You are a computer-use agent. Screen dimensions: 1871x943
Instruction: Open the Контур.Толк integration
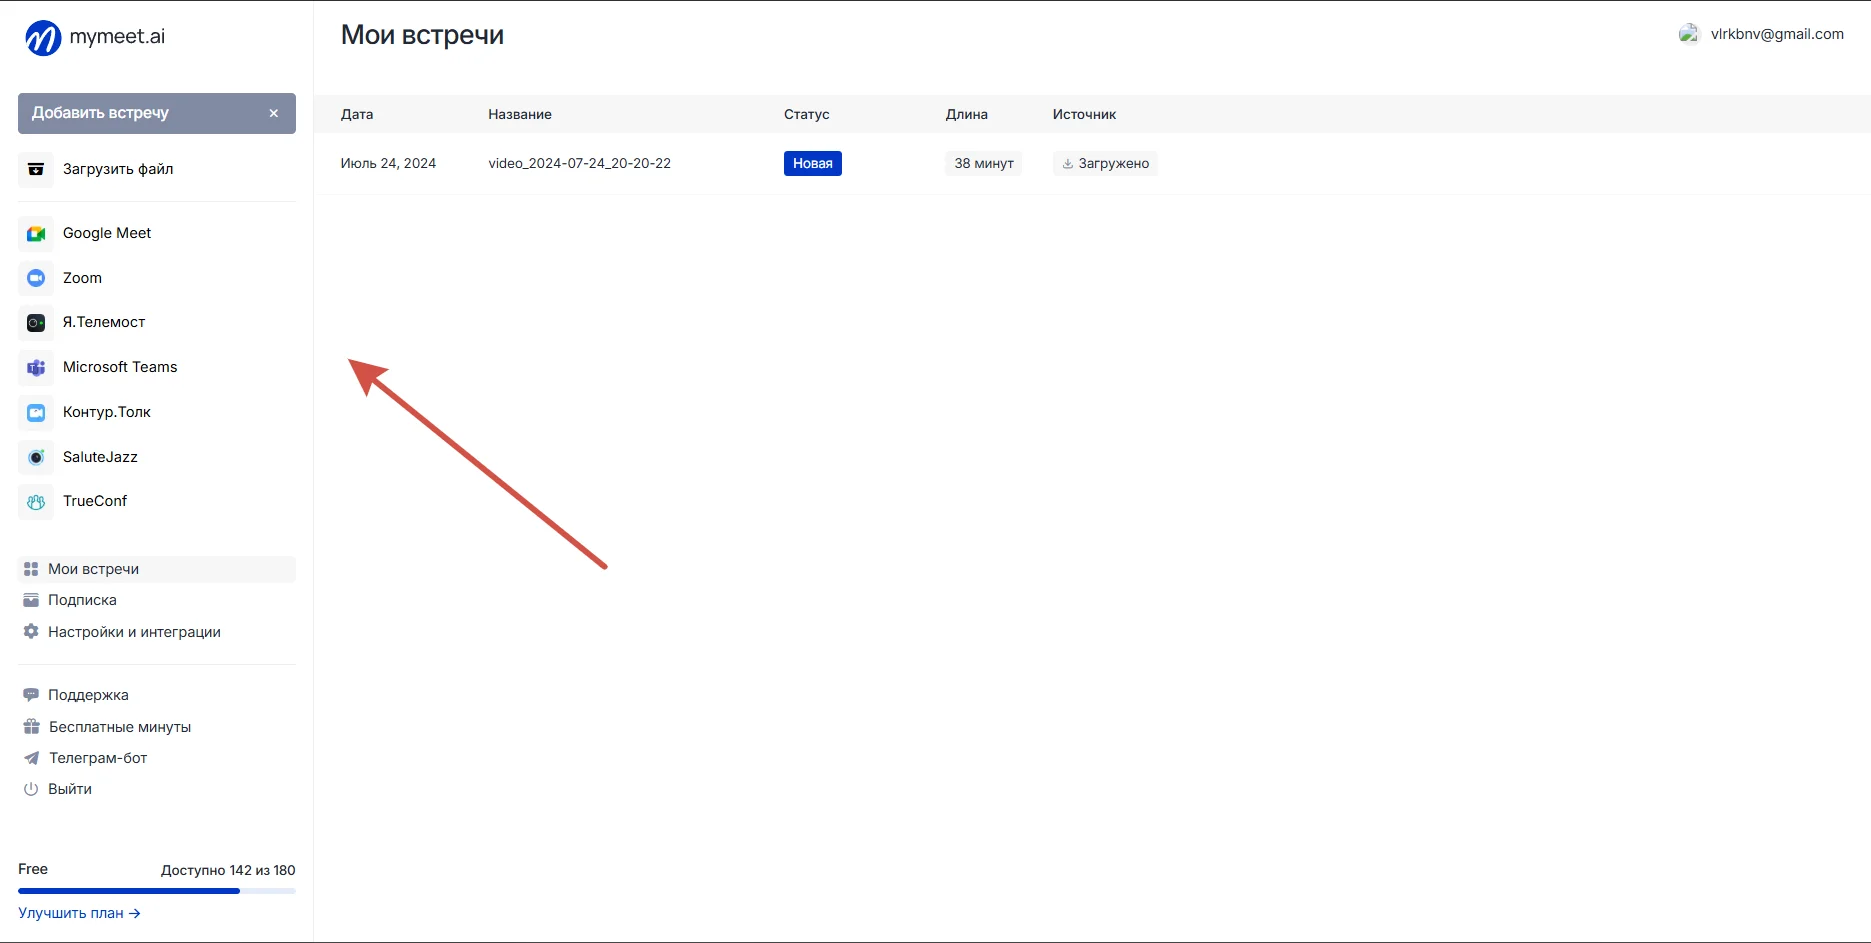pyautogui.click(x=106, y=412)
